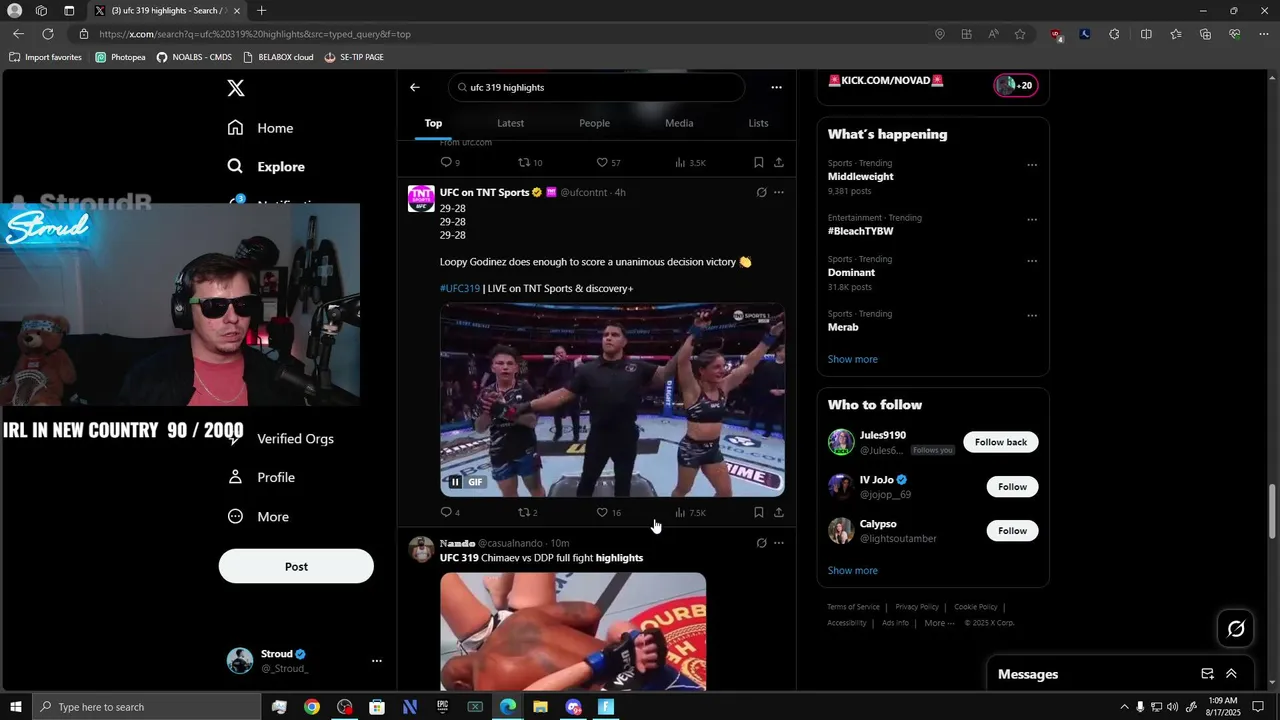This screenshot has width=1280, height=720.
Task: Click the X logo in the sidebar
Action: click(x=236, y=88)
